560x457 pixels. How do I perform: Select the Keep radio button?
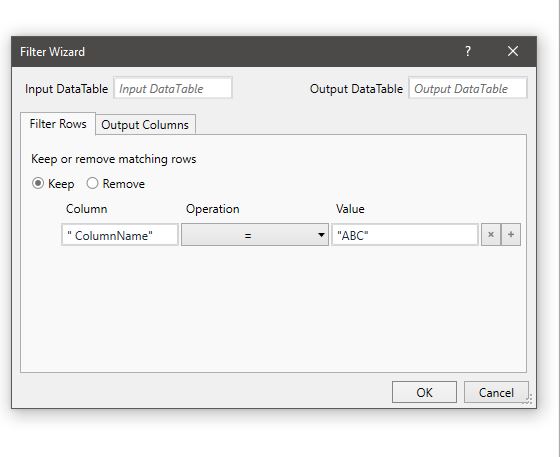(38, 184)
